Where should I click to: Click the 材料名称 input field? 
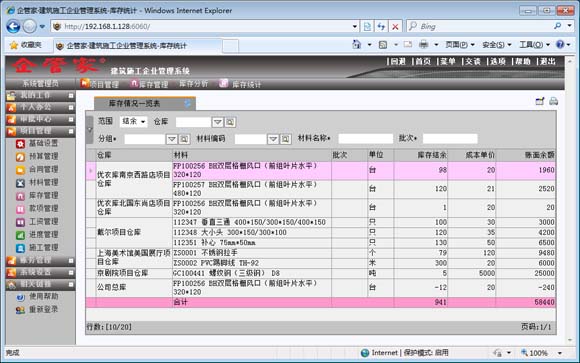coord(365,138)
